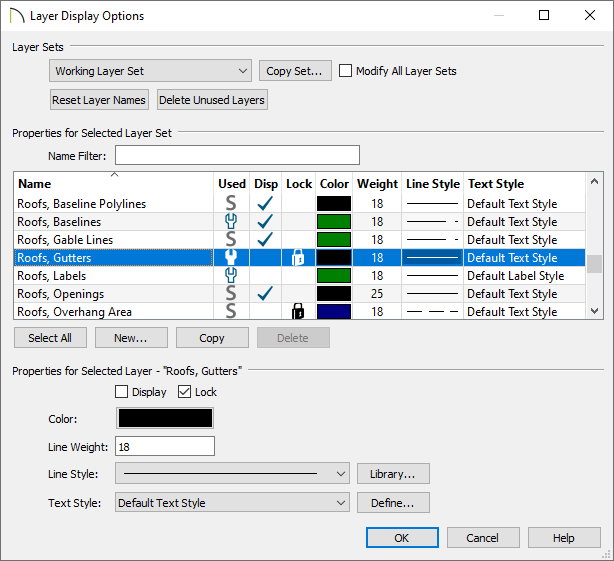Uncheck the Lock checkbox for selected layer
614x561 pixels.
[184, 391]
